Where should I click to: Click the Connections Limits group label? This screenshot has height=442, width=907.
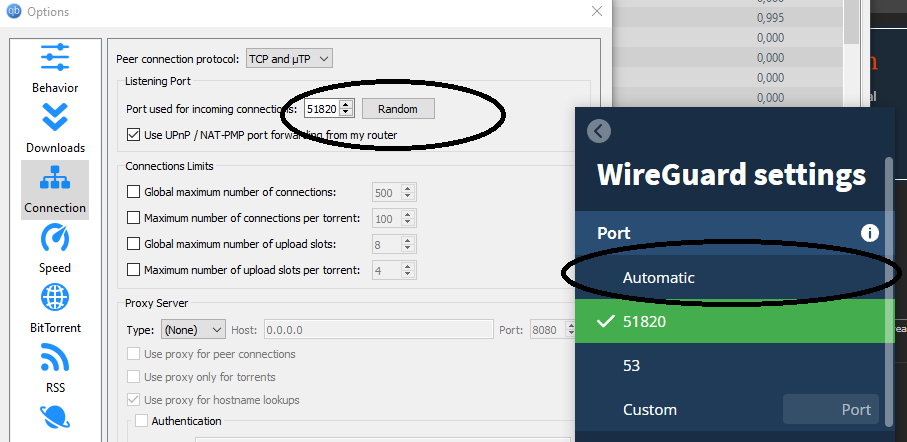(169, 166)
